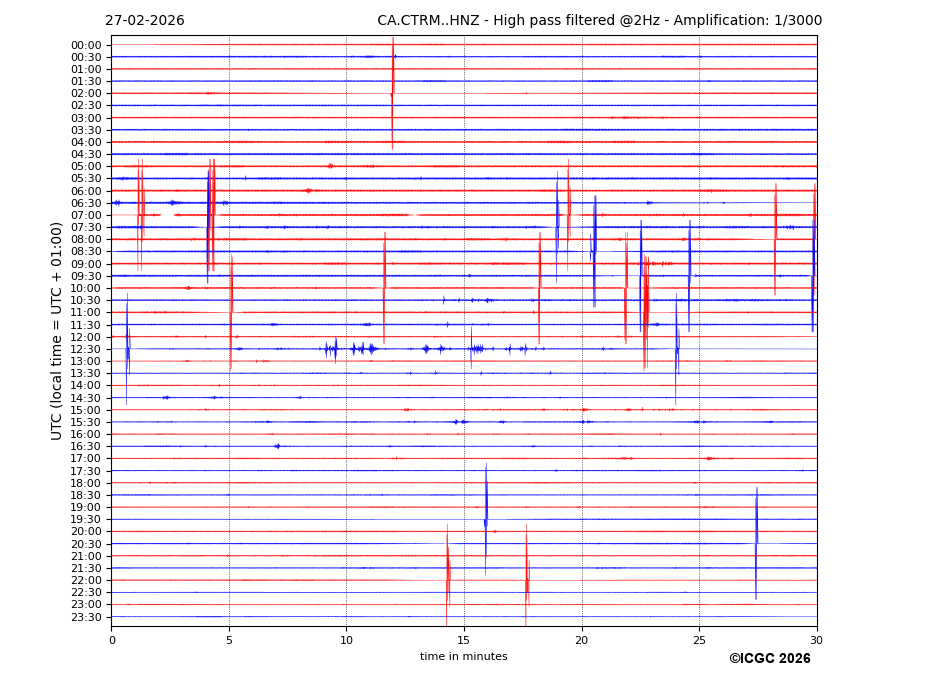Click the ©ICGC 2026 copyright text

pyautogui.click(x=769, y=659)
